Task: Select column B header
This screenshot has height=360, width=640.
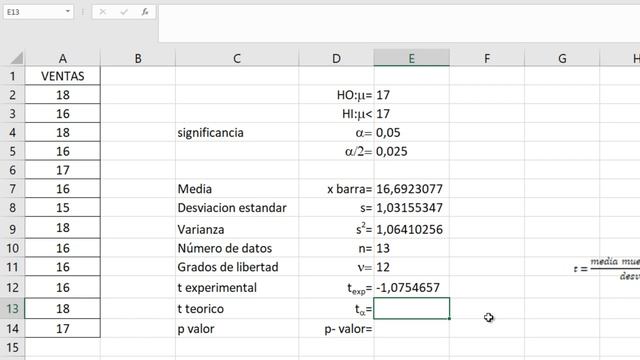Action: 138,58
